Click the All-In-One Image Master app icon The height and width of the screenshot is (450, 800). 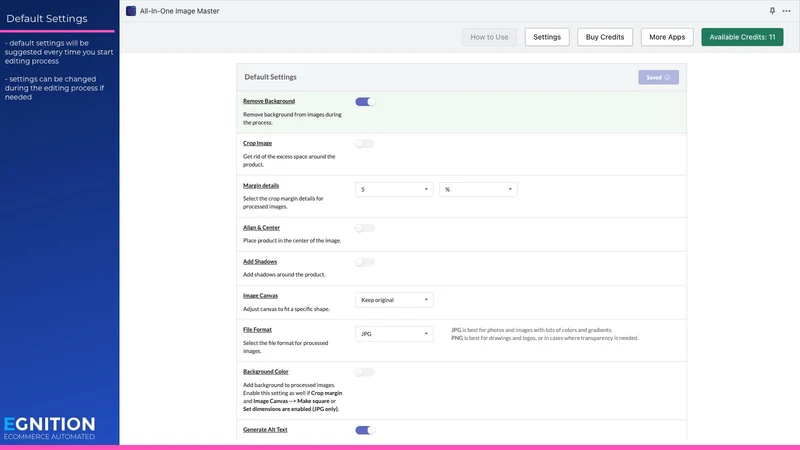coord(131,11)
